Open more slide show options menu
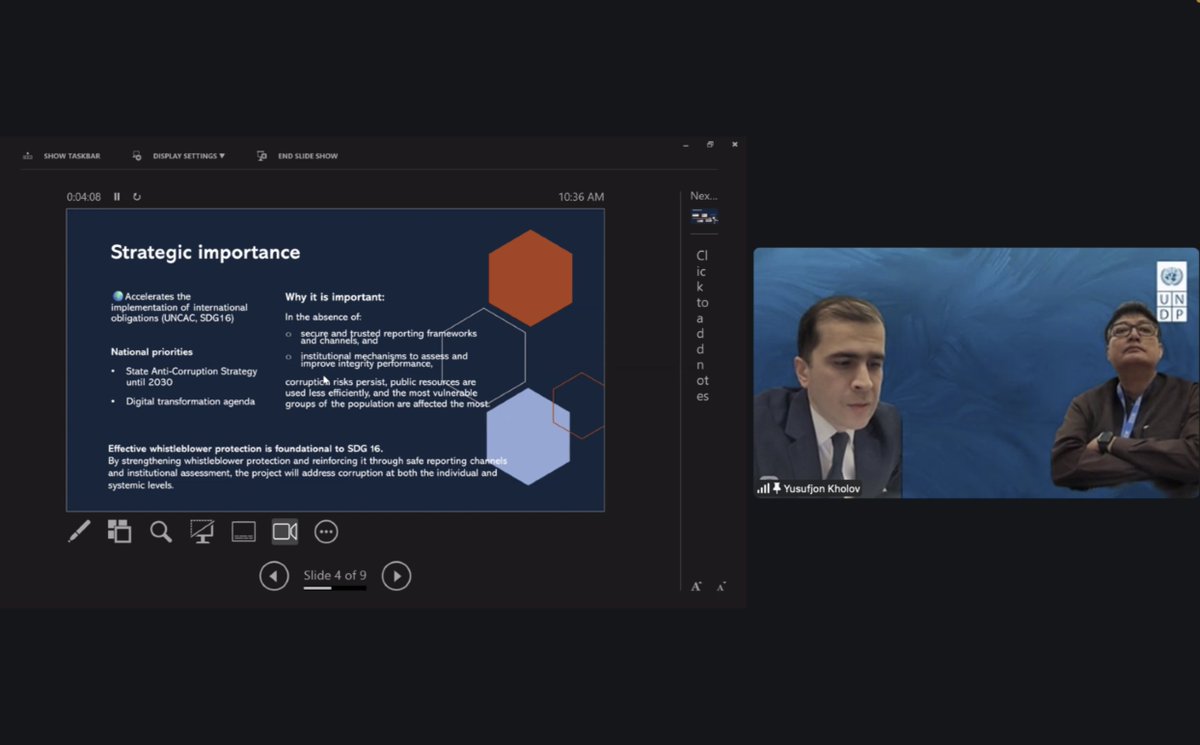1200x745 pixels. pos(326,531)
